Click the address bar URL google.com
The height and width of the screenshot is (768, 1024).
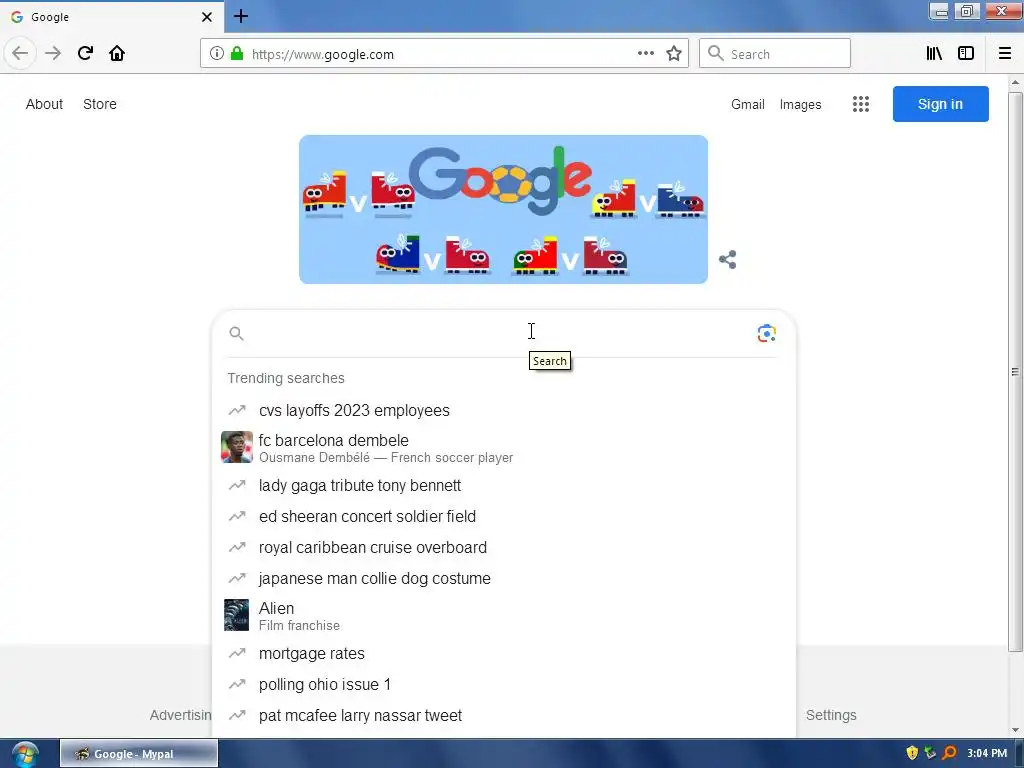point(323,54)
